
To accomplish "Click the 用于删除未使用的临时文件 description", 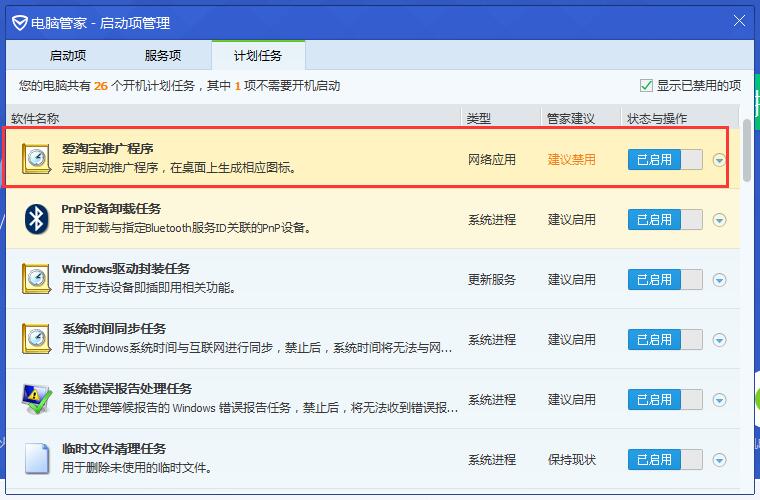I will pos(137,468).
